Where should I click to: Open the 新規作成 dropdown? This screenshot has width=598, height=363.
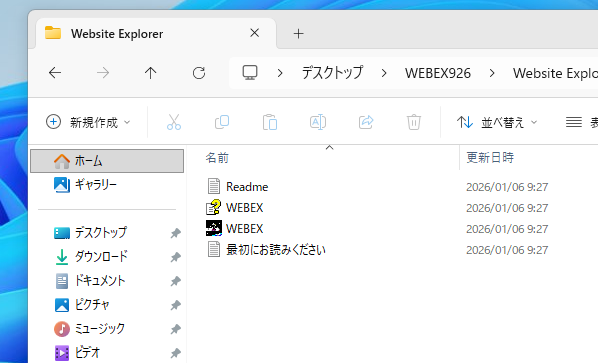(88, 122)
